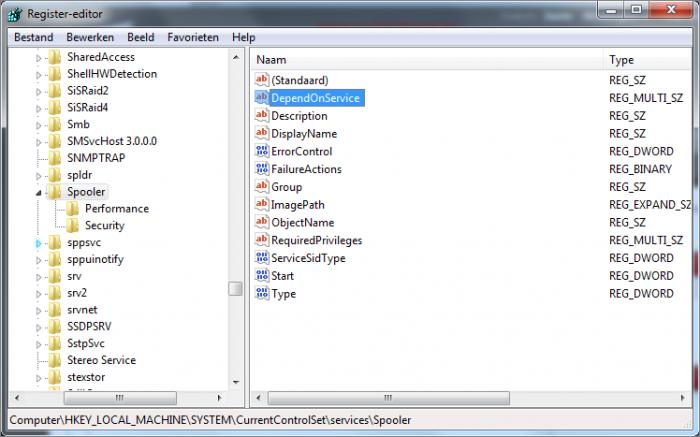Open the Bewerken menu
Image resolution: width=700 pixels, height=437 pixels.
pos(90,37)
